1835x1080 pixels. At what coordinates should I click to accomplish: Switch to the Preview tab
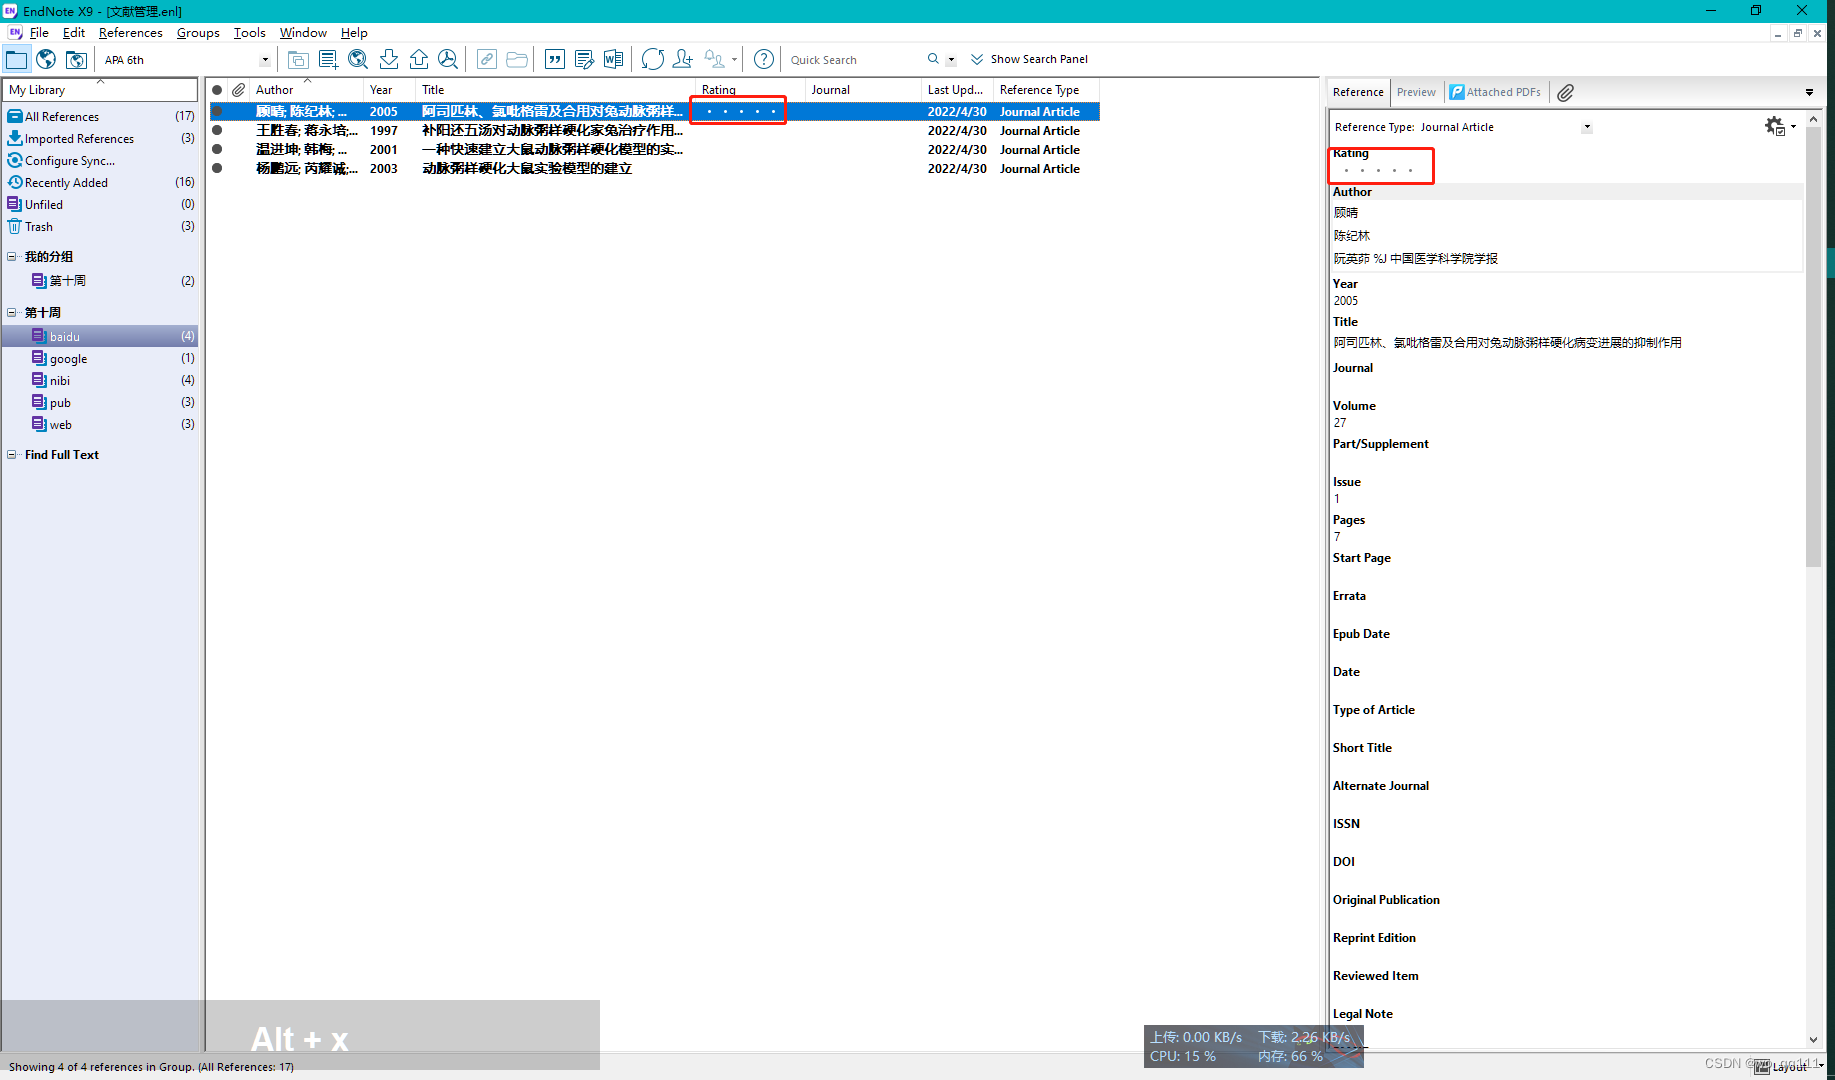(1416, 92)
